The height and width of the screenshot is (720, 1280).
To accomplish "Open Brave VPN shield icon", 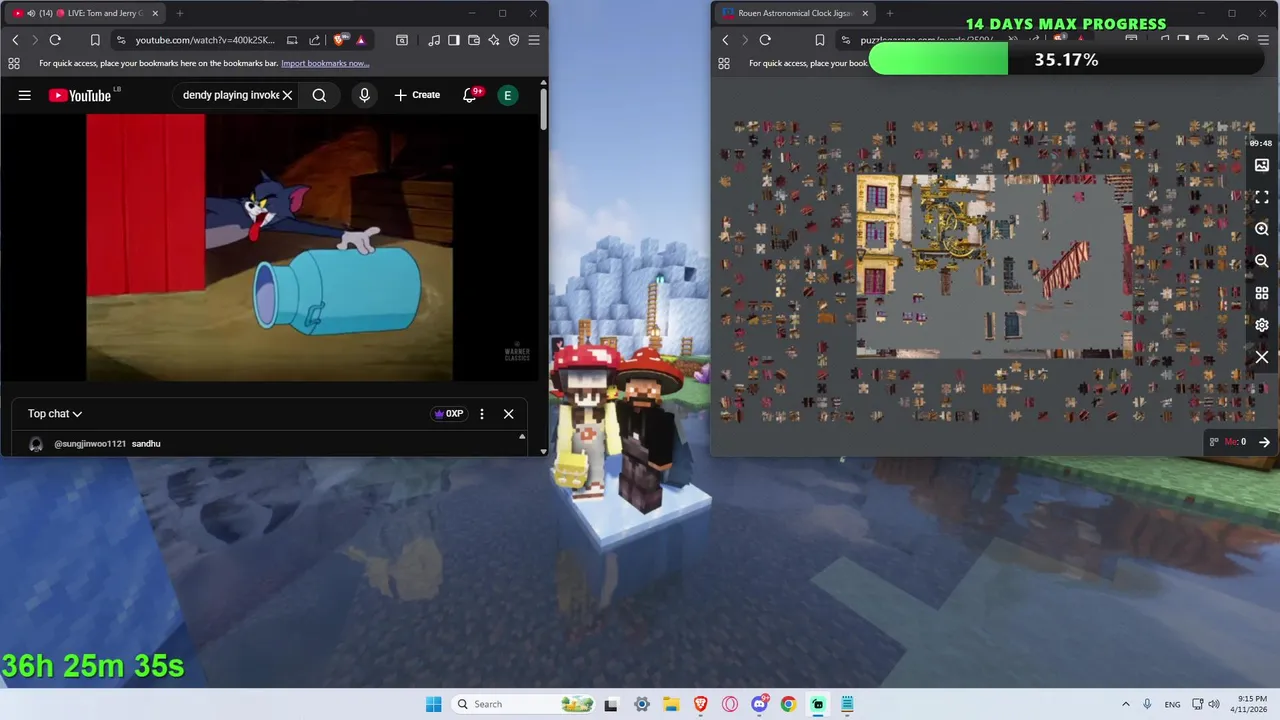I will 514,40.
